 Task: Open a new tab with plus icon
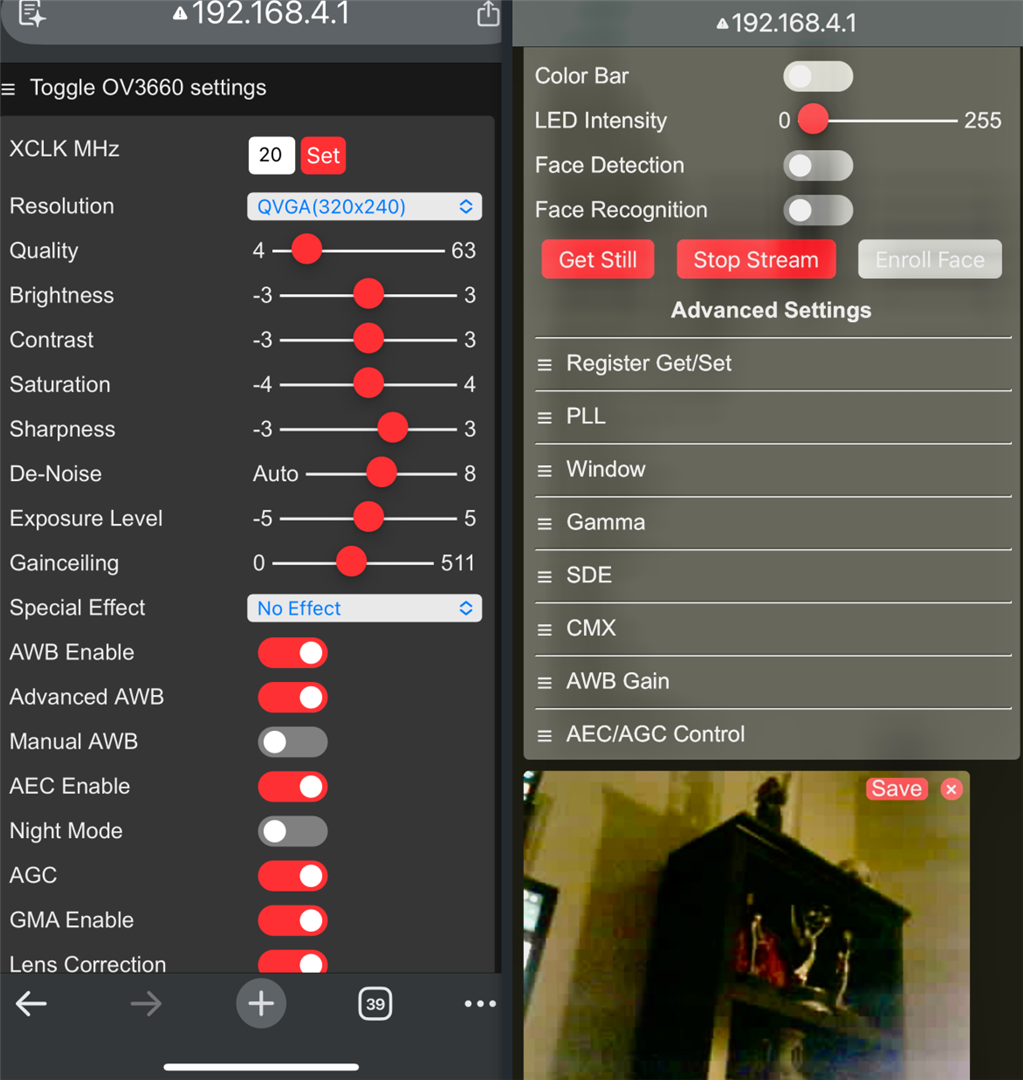261,1003
